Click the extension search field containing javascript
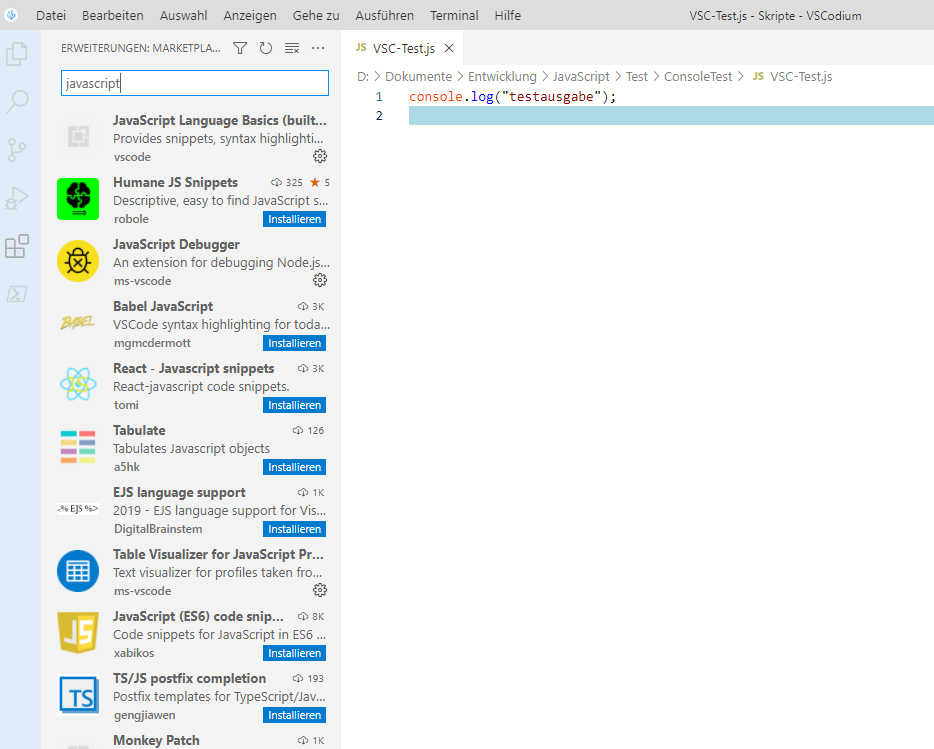Screen dimensions: 934x749 click(195, 83)
